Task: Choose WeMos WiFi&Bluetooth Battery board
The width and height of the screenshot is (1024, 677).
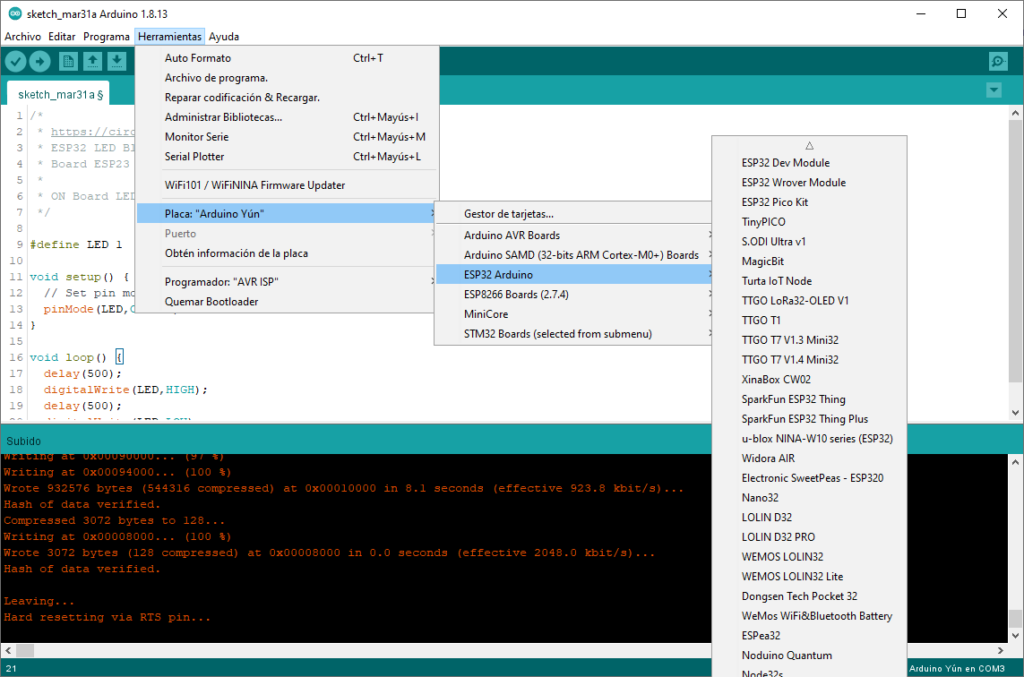Action: [809, 616]
